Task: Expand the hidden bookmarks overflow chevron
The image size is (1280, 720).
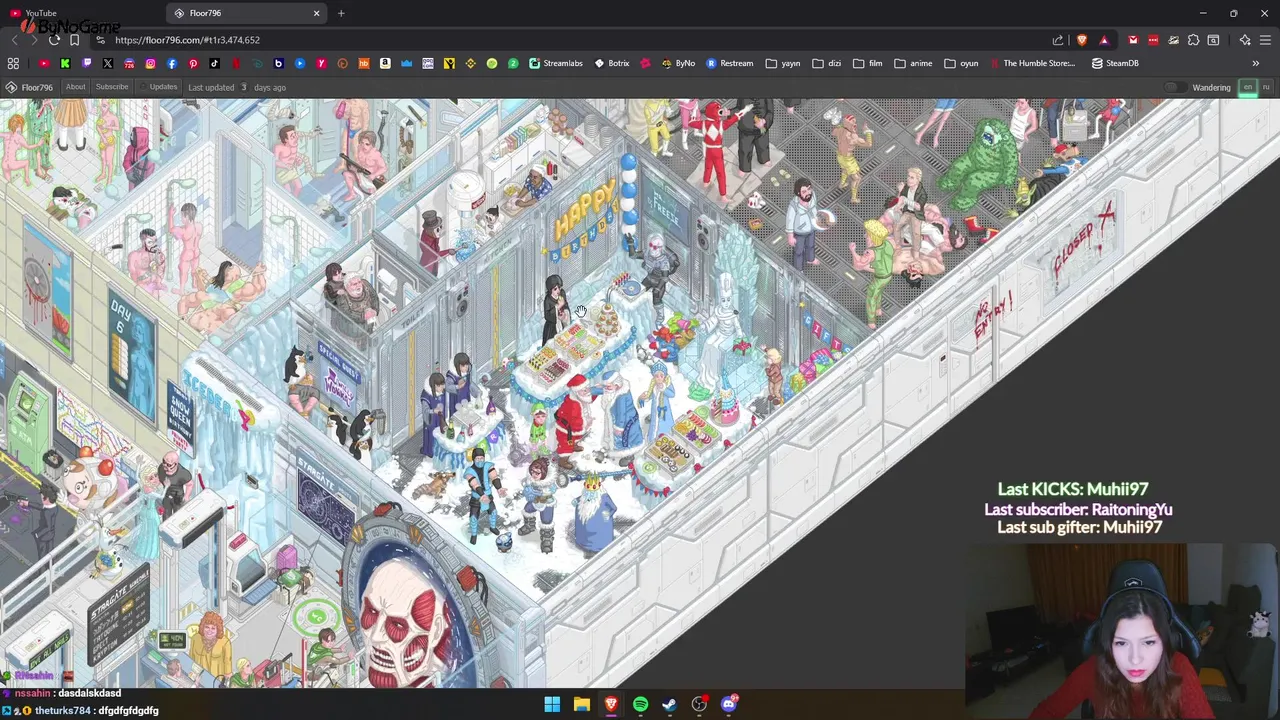Action: tap(1255, 63)
